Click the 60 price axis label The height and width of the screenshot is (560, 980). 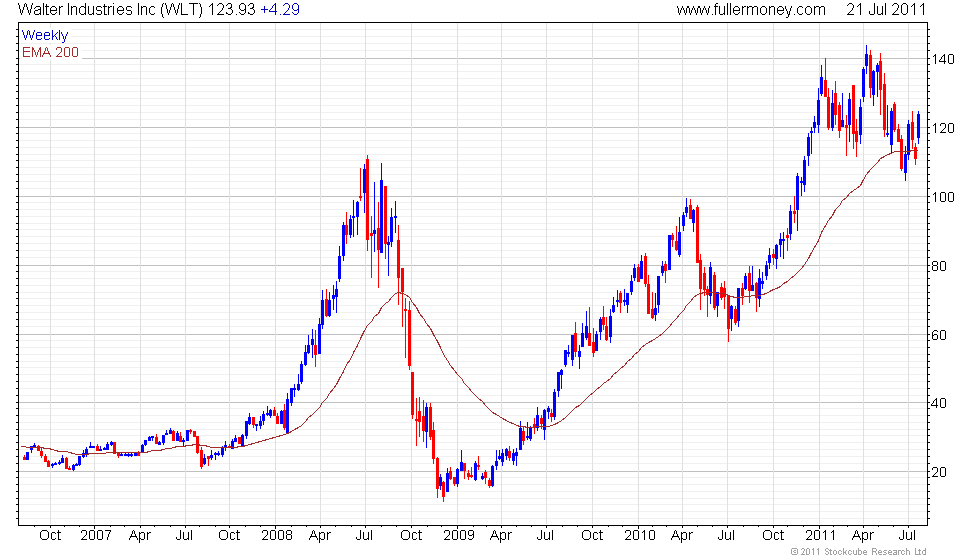point(939,335)
